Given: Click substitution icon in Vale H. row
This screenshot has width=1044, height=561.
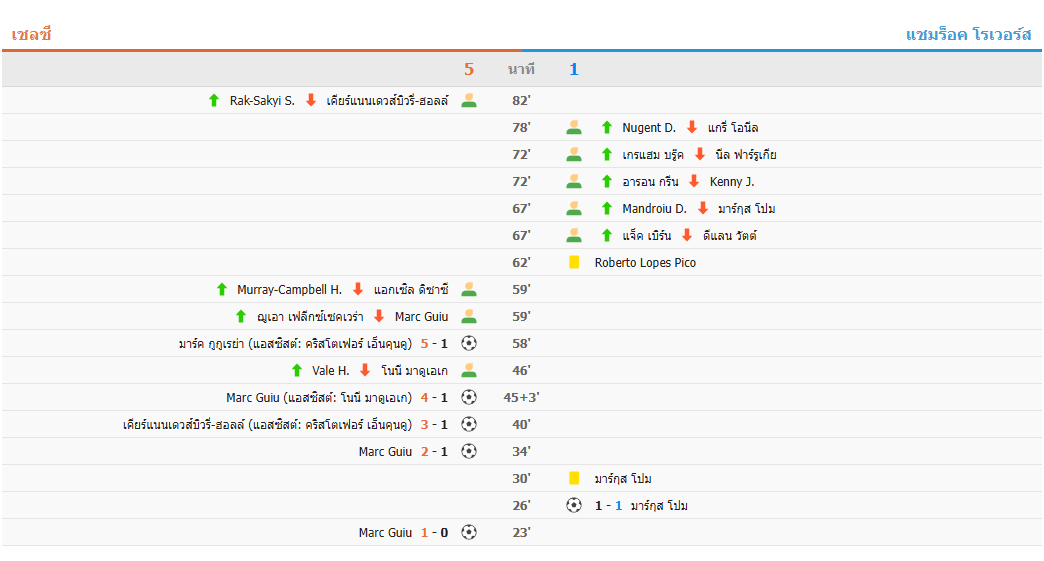Looking at the screenshot, I should pos(469,371).
